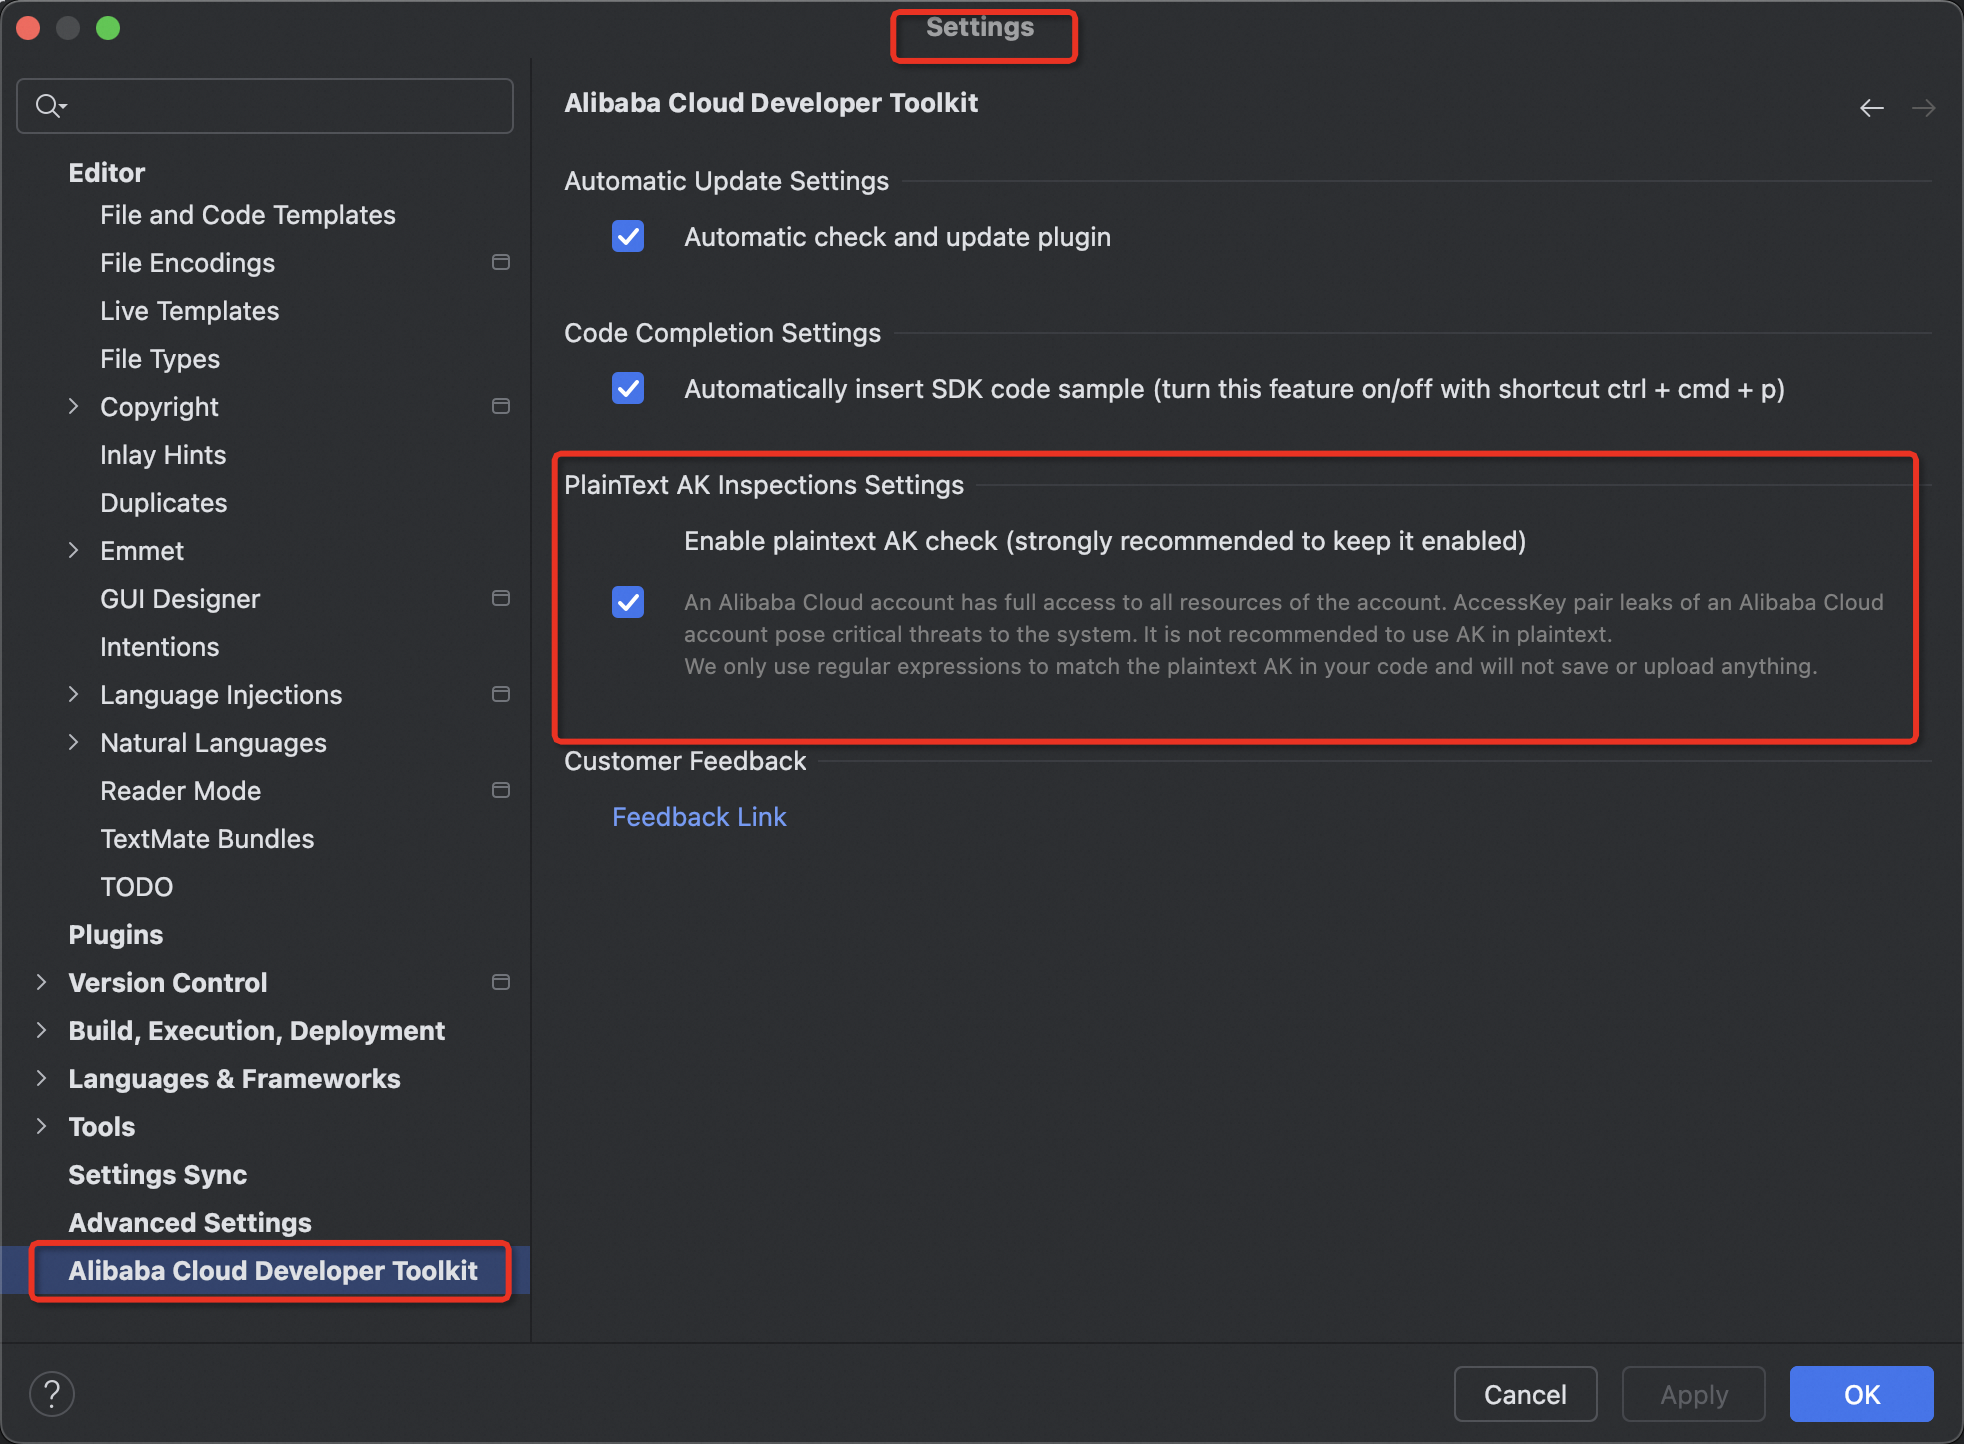Click the search magnifier icon
The width and height of the screenshot is (1964, 1444).
50,105
